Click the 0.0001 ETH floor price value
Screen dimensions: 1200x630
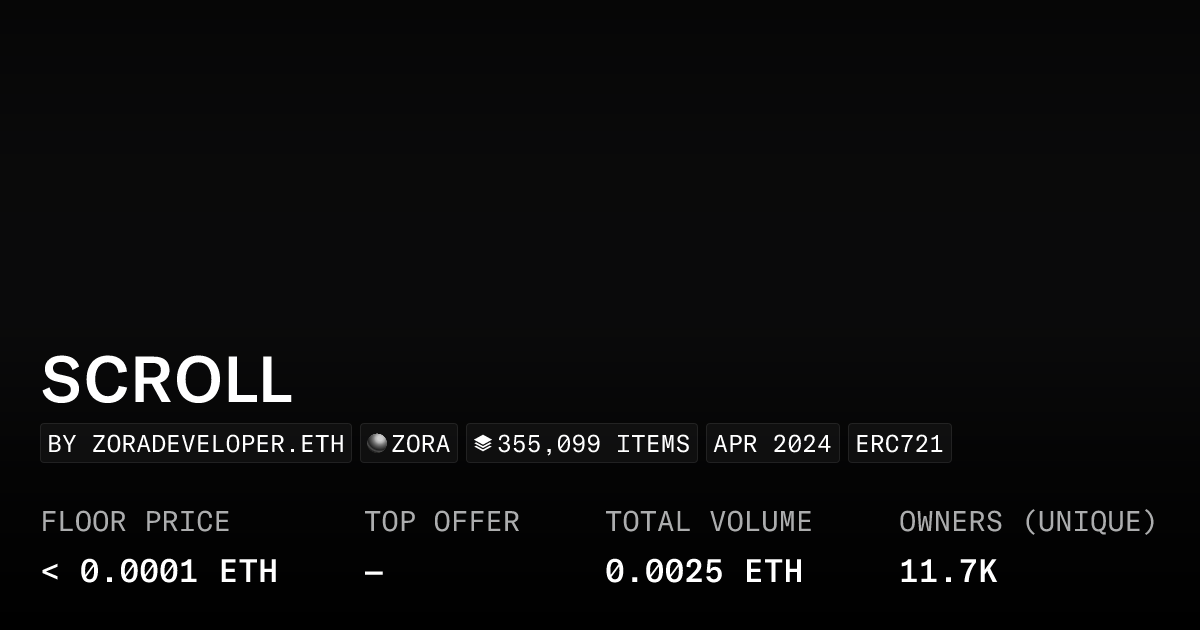click(x=178, y=572)
